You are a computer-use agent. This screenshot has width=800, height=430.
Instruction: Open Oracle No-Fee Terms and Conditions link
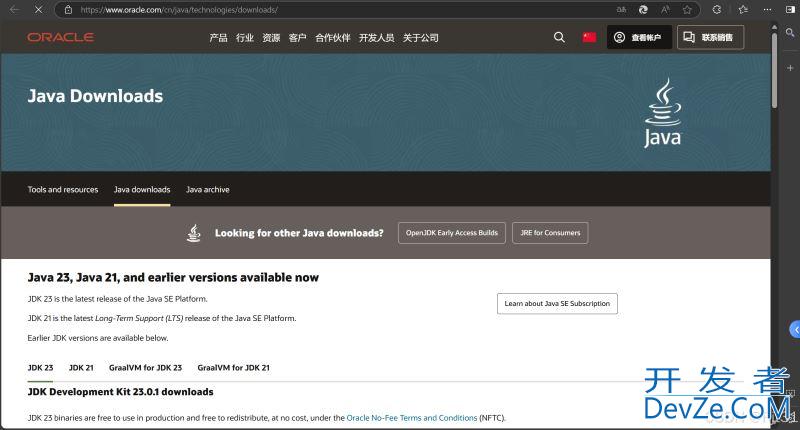pyautogui.click(x=412, y=418)
